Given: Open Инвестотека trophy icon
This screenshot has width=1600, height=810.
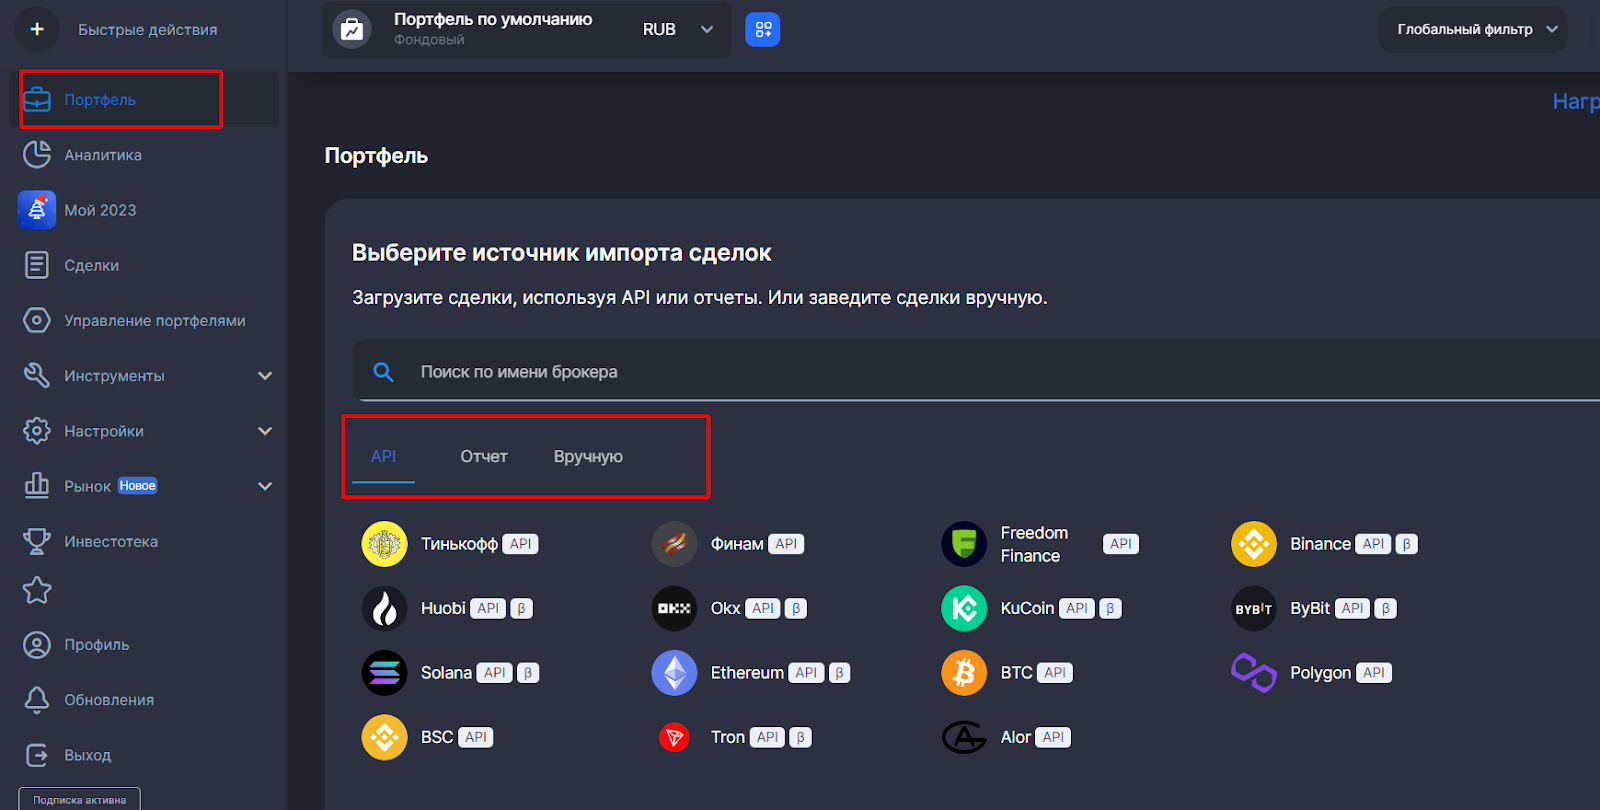Looking at the screenshot, I should tap(37, 541).
